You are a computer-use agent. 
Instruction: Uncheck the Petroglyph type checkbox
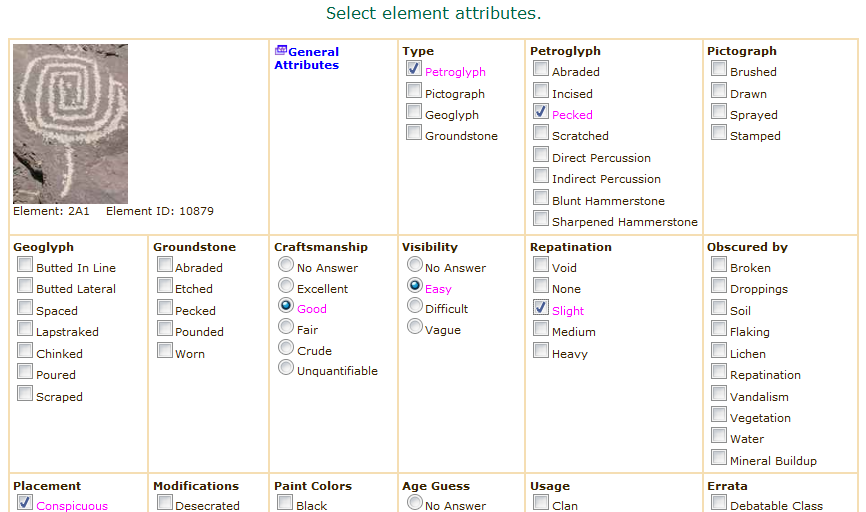(x=414, y=70)
